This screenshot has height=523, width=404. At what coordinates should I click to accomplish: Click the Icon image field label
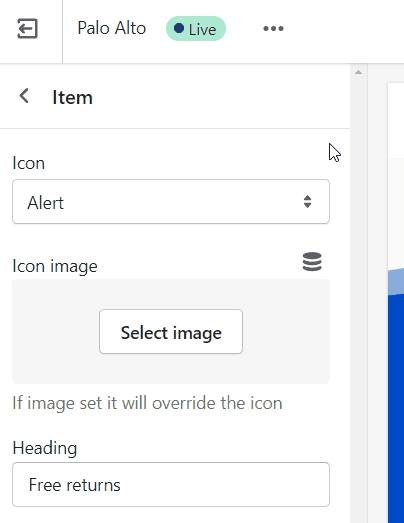(x=55, y=266)
